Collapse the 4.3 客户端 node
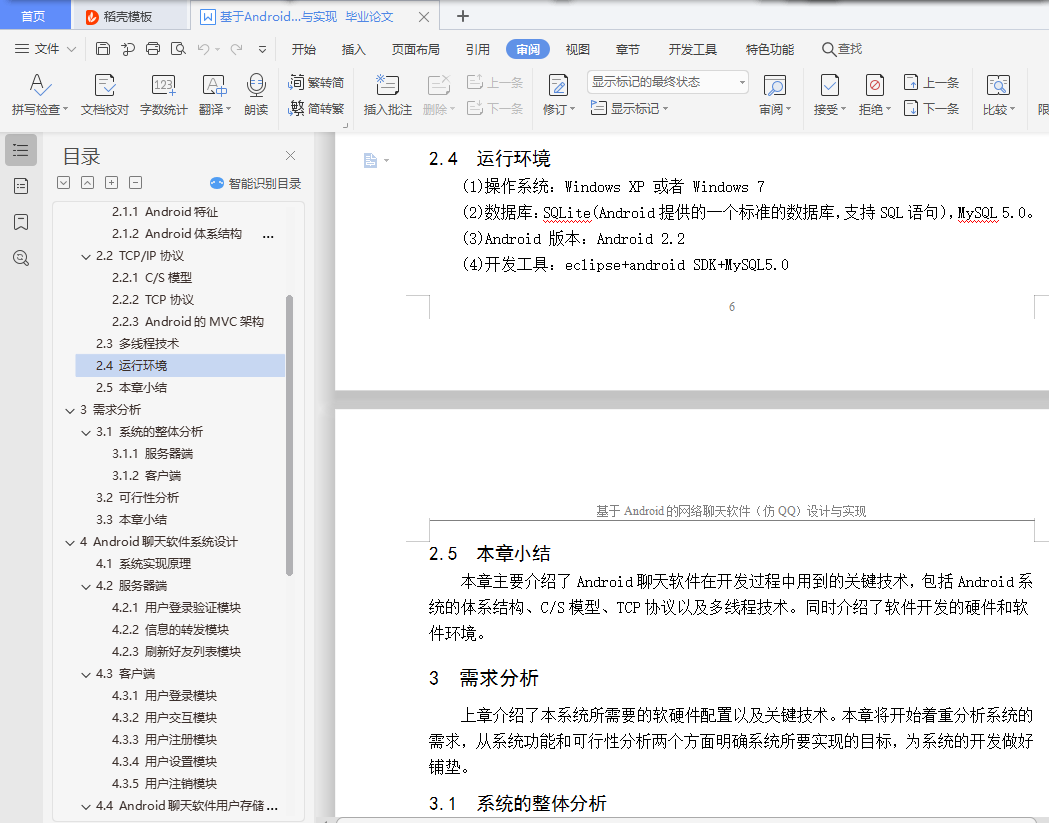1049x823 pixels. coord(86,675)
